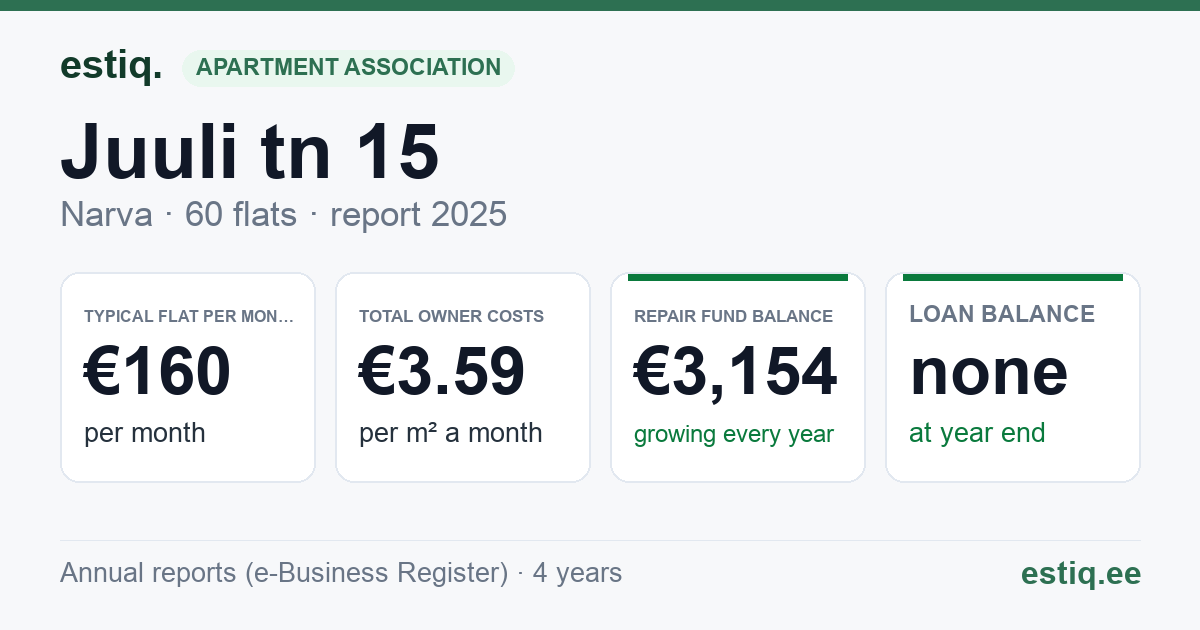Click 'growing every year' text
This screenshot has width=1200, height=630.
pyautogui.click(x=734, y=434)
